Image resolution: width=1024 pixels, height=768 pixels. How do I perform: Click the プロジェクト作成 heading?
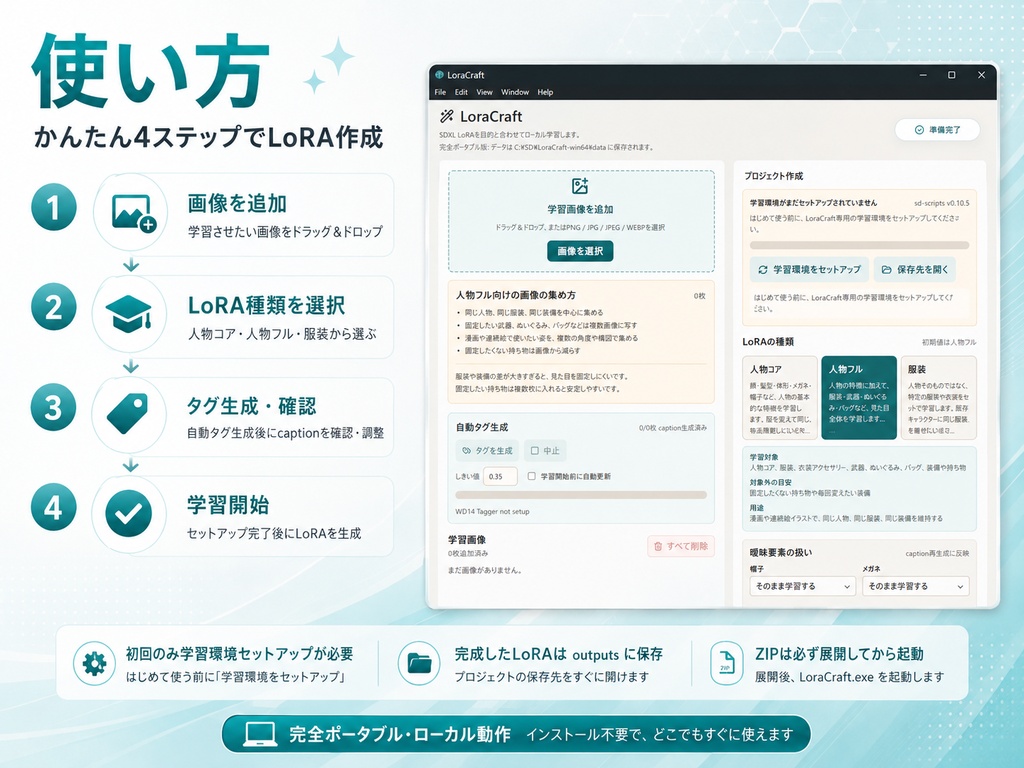774,176
